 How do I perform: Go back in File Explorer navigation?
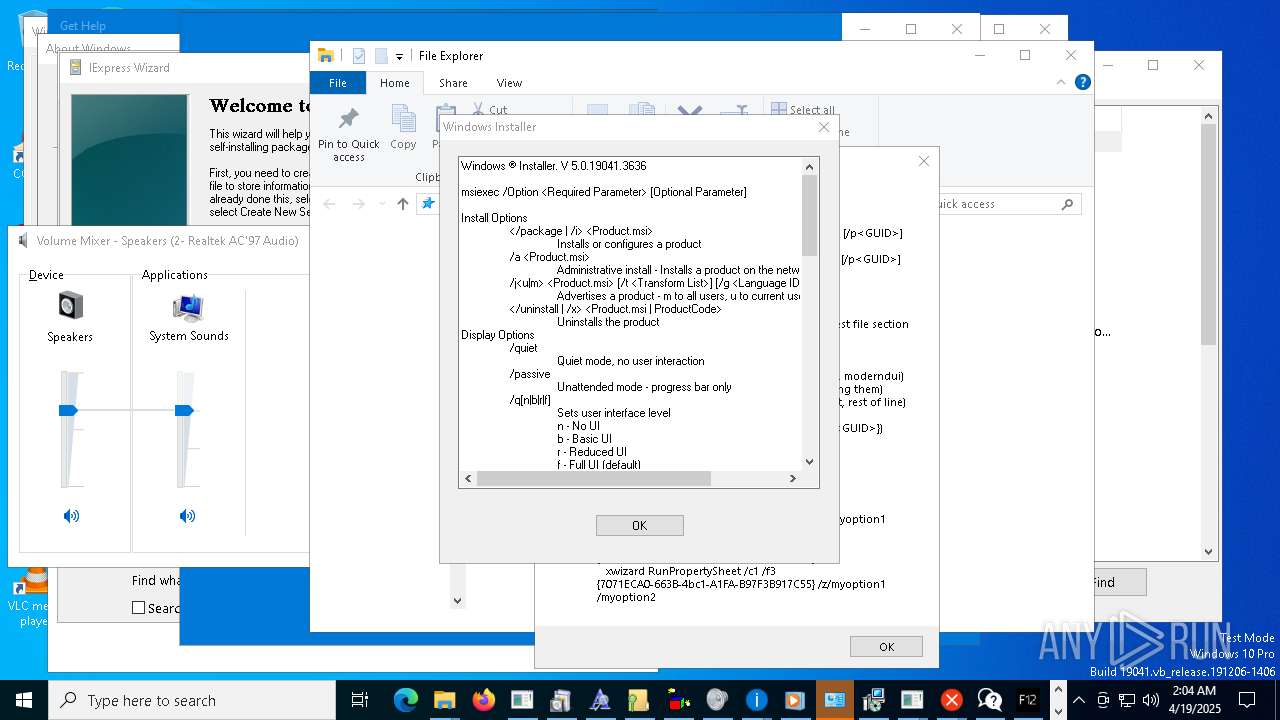(330, 204)
